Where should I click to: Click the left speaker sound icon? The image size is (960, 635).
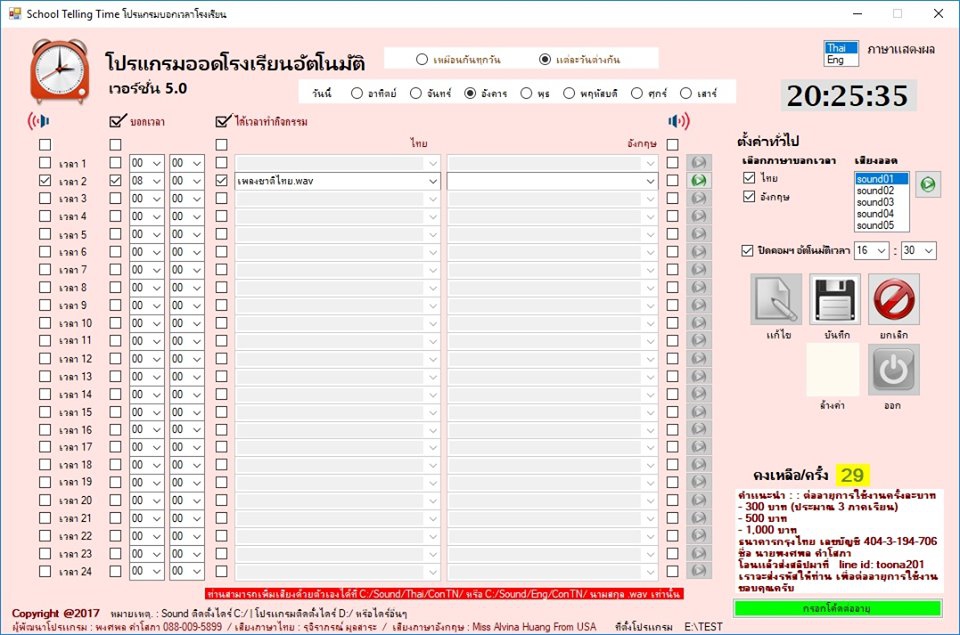click(x=38, y=121)
